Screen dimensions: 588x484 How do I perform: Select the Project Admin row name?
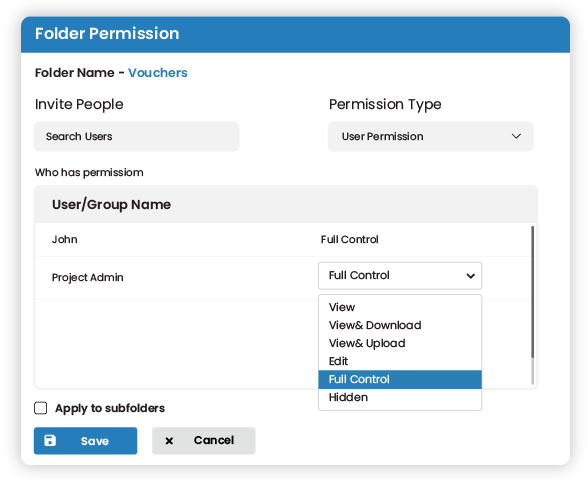click(x=87, y=277)
